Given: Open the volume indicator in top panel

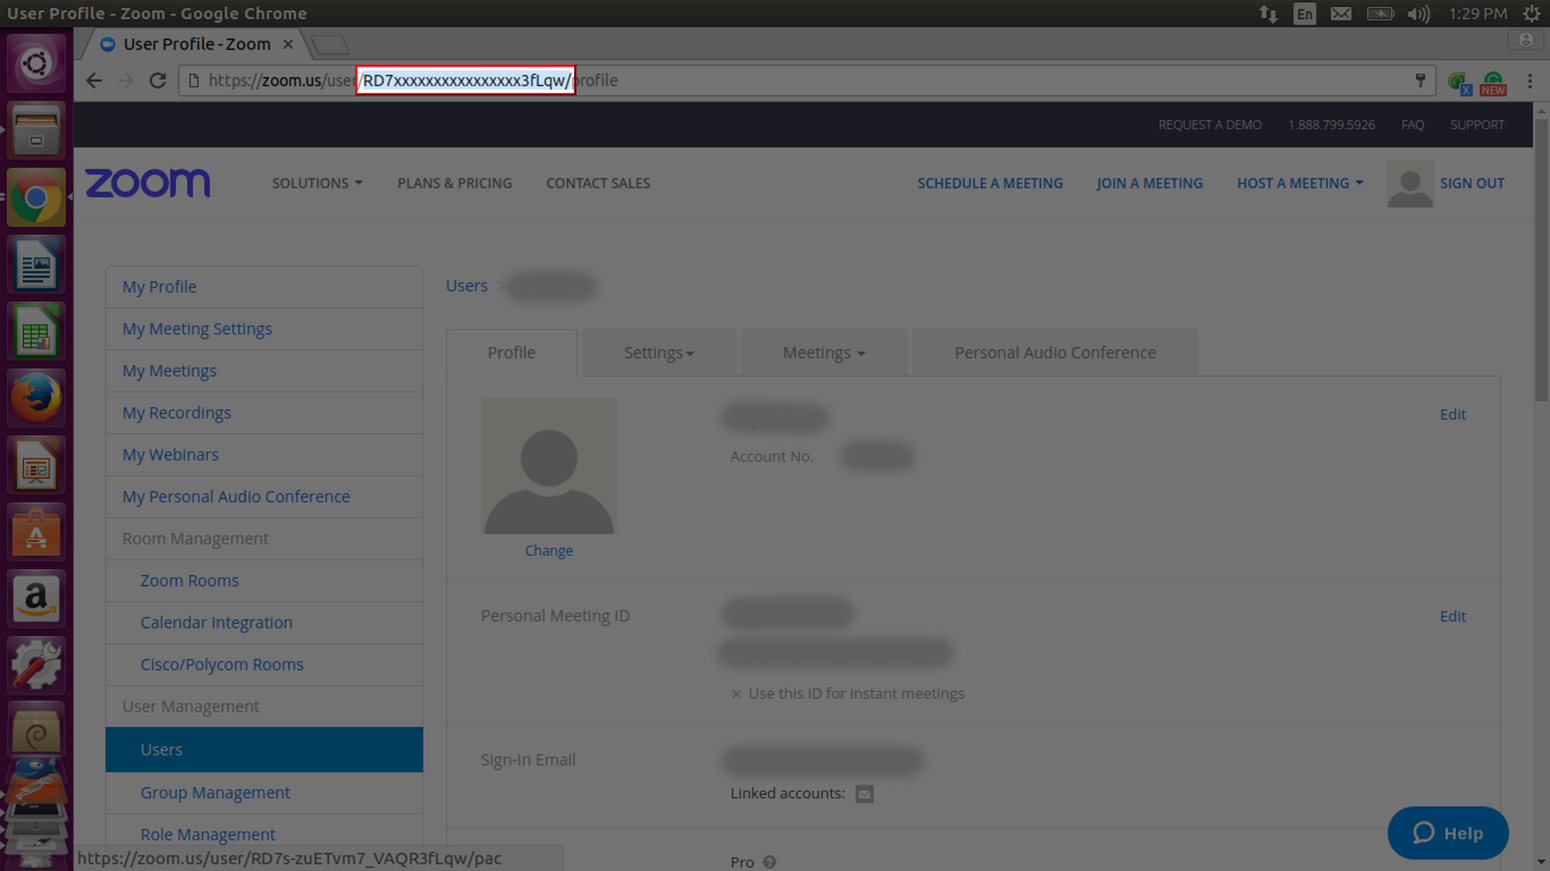Looking at the screenshot, I should point(1418,13).
